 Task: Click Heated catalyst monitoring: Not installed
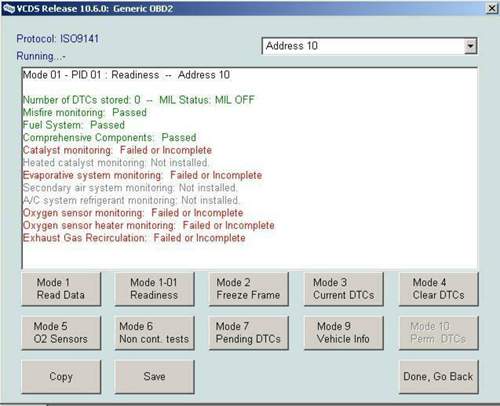pos(116,163)
